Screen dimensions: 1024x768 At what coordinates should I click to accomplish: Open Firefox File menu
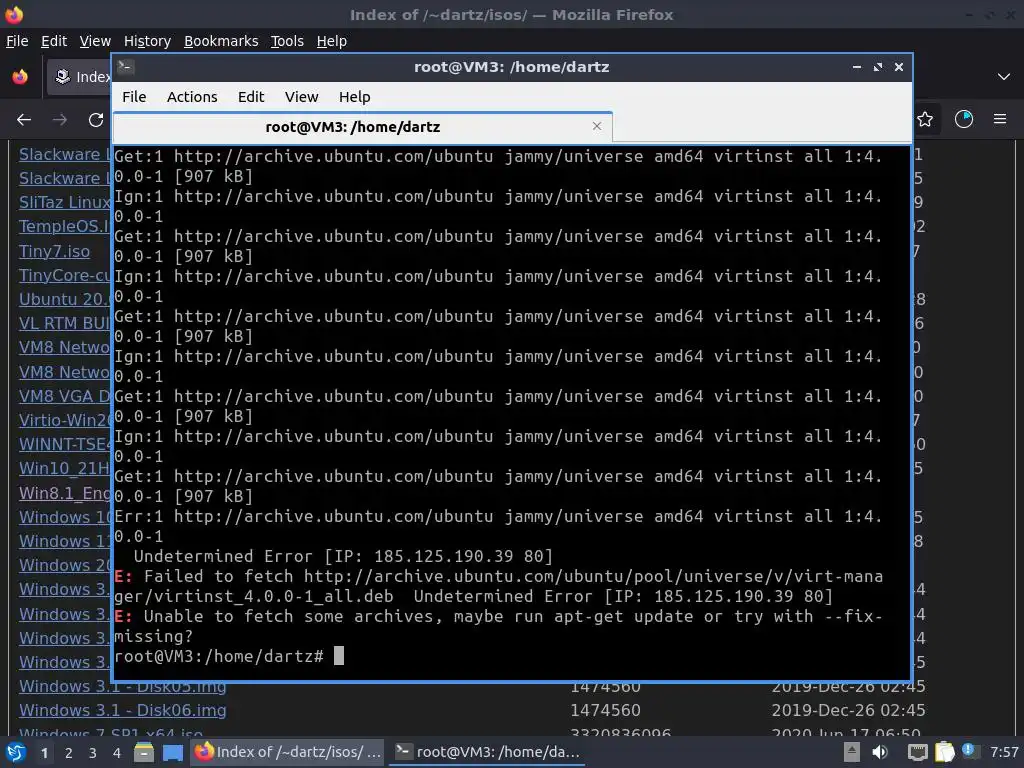click(x=17, y=41)
